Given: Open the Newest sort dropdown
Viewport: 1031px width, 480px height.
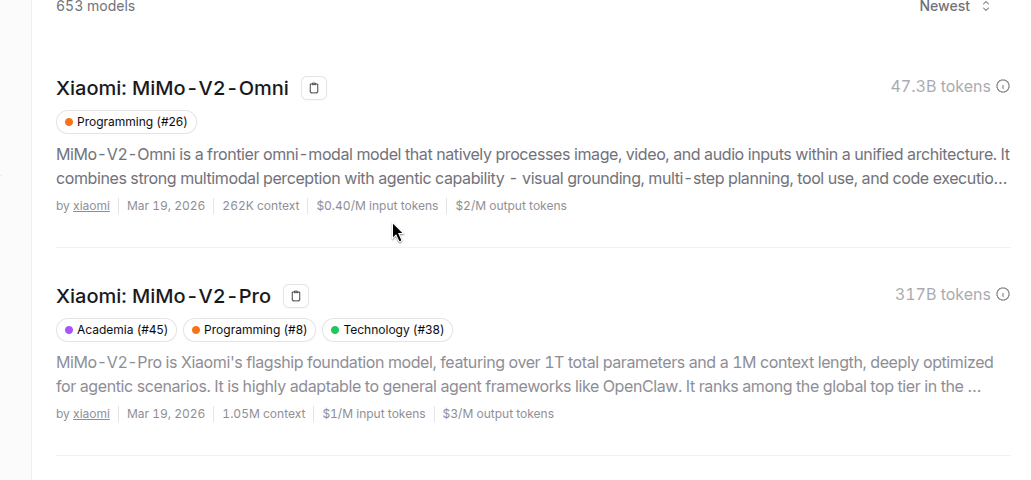Looking at the screenshot, I should 955,7.
